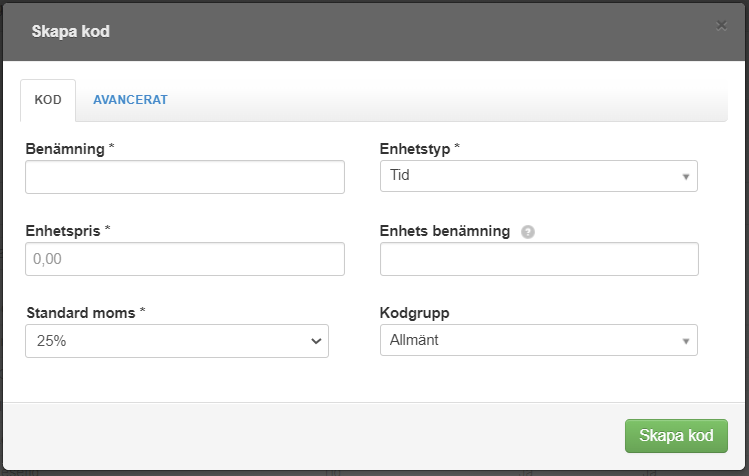Click the help icon beside Enhets benämning
This screenshot has width=749, height=476.
tap(528, 231)
